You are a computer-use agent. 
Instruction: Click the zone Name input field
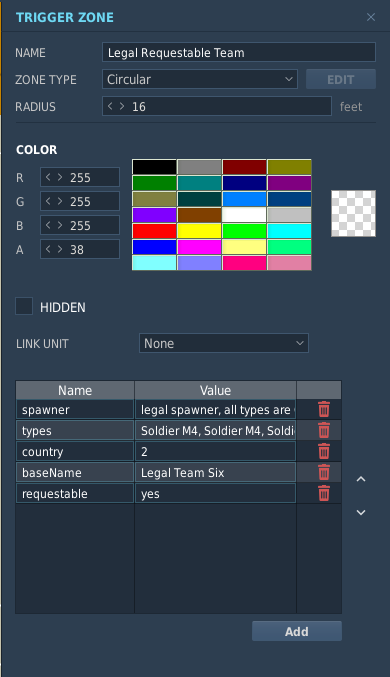pos(239,52)
